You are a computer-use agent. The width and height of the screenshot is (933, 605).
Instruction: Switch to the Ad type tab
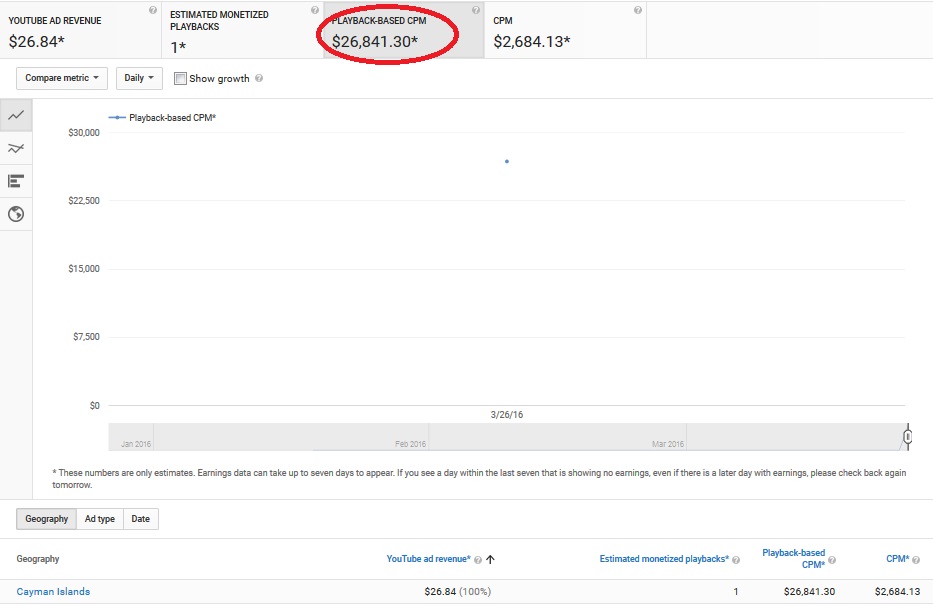pyautogui.click(x=100, y=519)
